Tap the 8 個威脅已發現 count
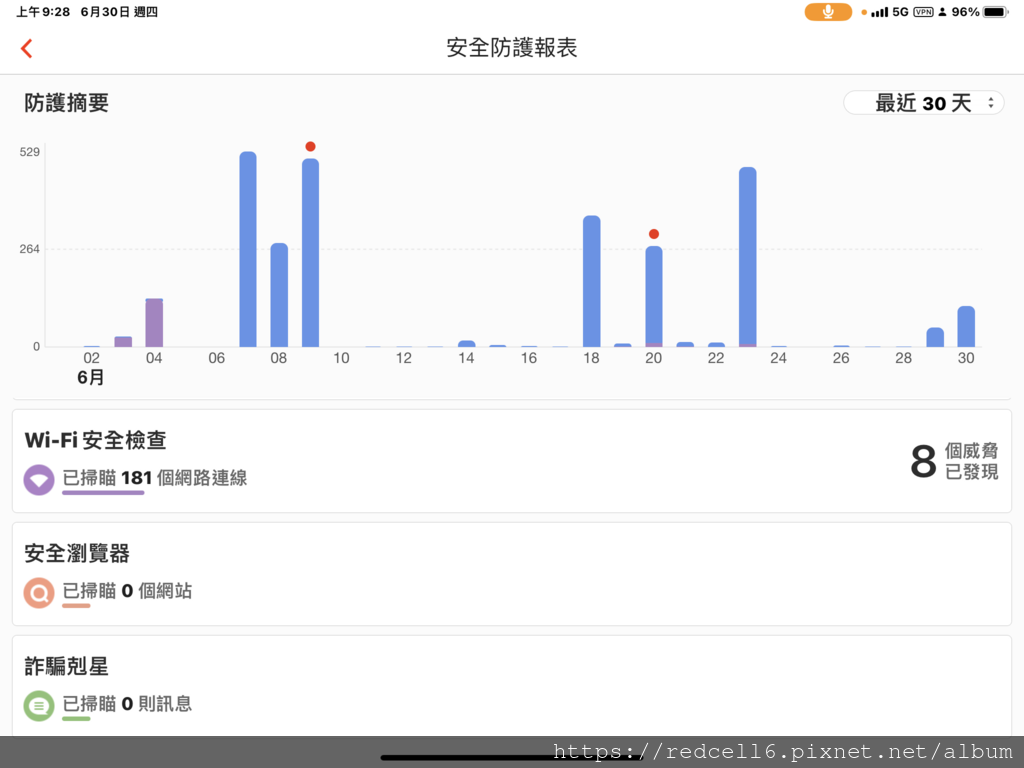Viewport: 1024px width, 768px height. [x=954, y=461]
